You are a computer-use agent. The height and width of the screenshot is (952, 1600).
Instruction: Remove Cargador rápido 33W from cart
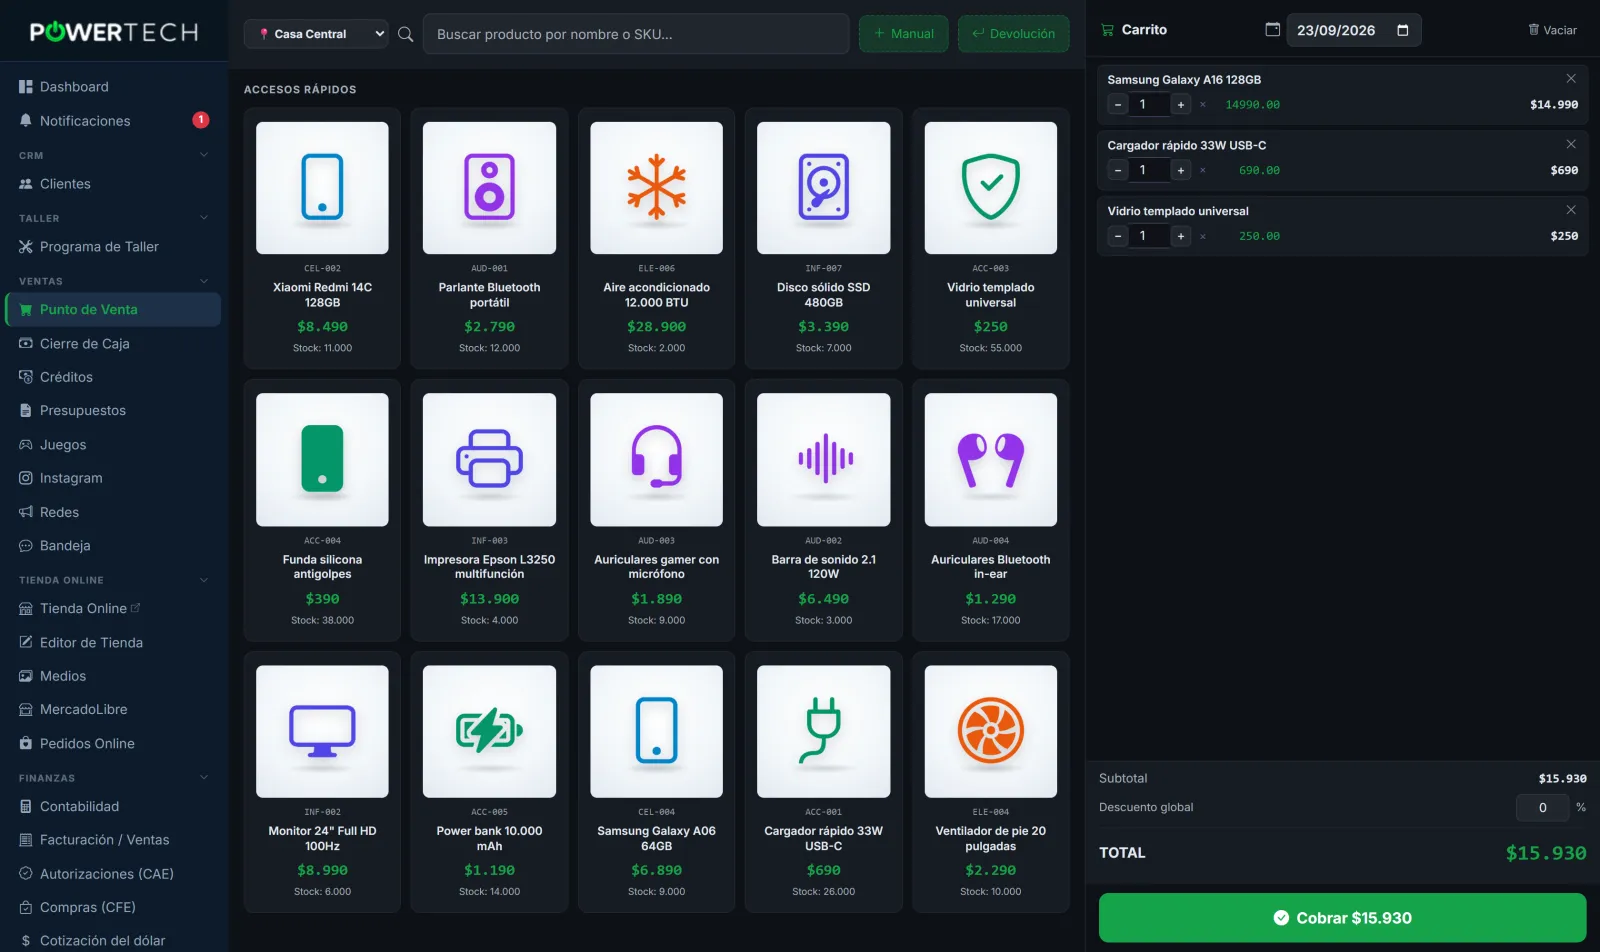coord(1570,145)
